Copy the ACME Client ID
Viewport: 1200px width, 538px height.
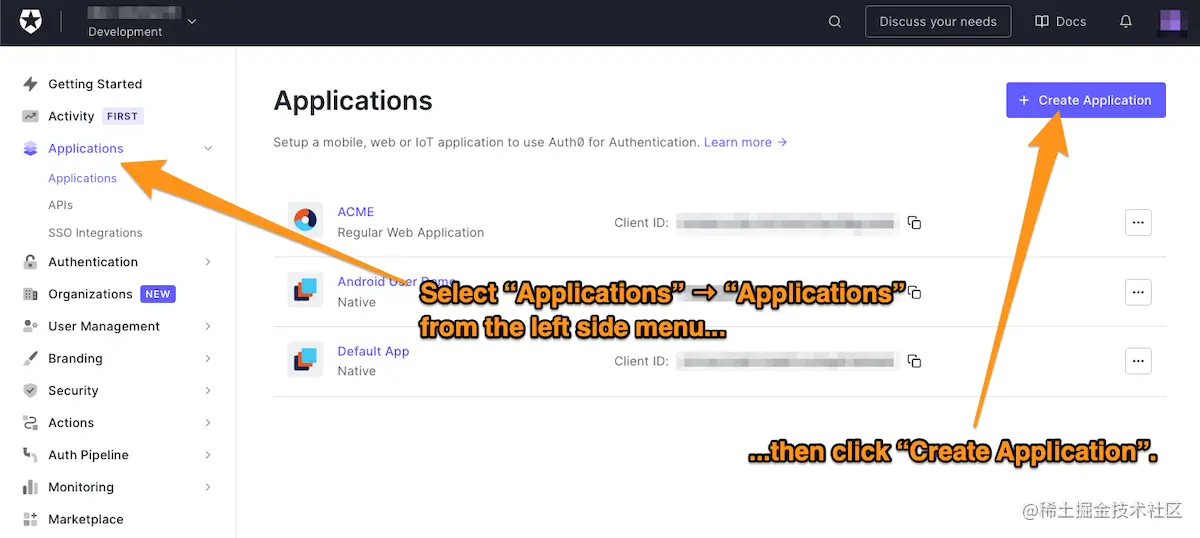pyautogui.click(x=914, y=222)
